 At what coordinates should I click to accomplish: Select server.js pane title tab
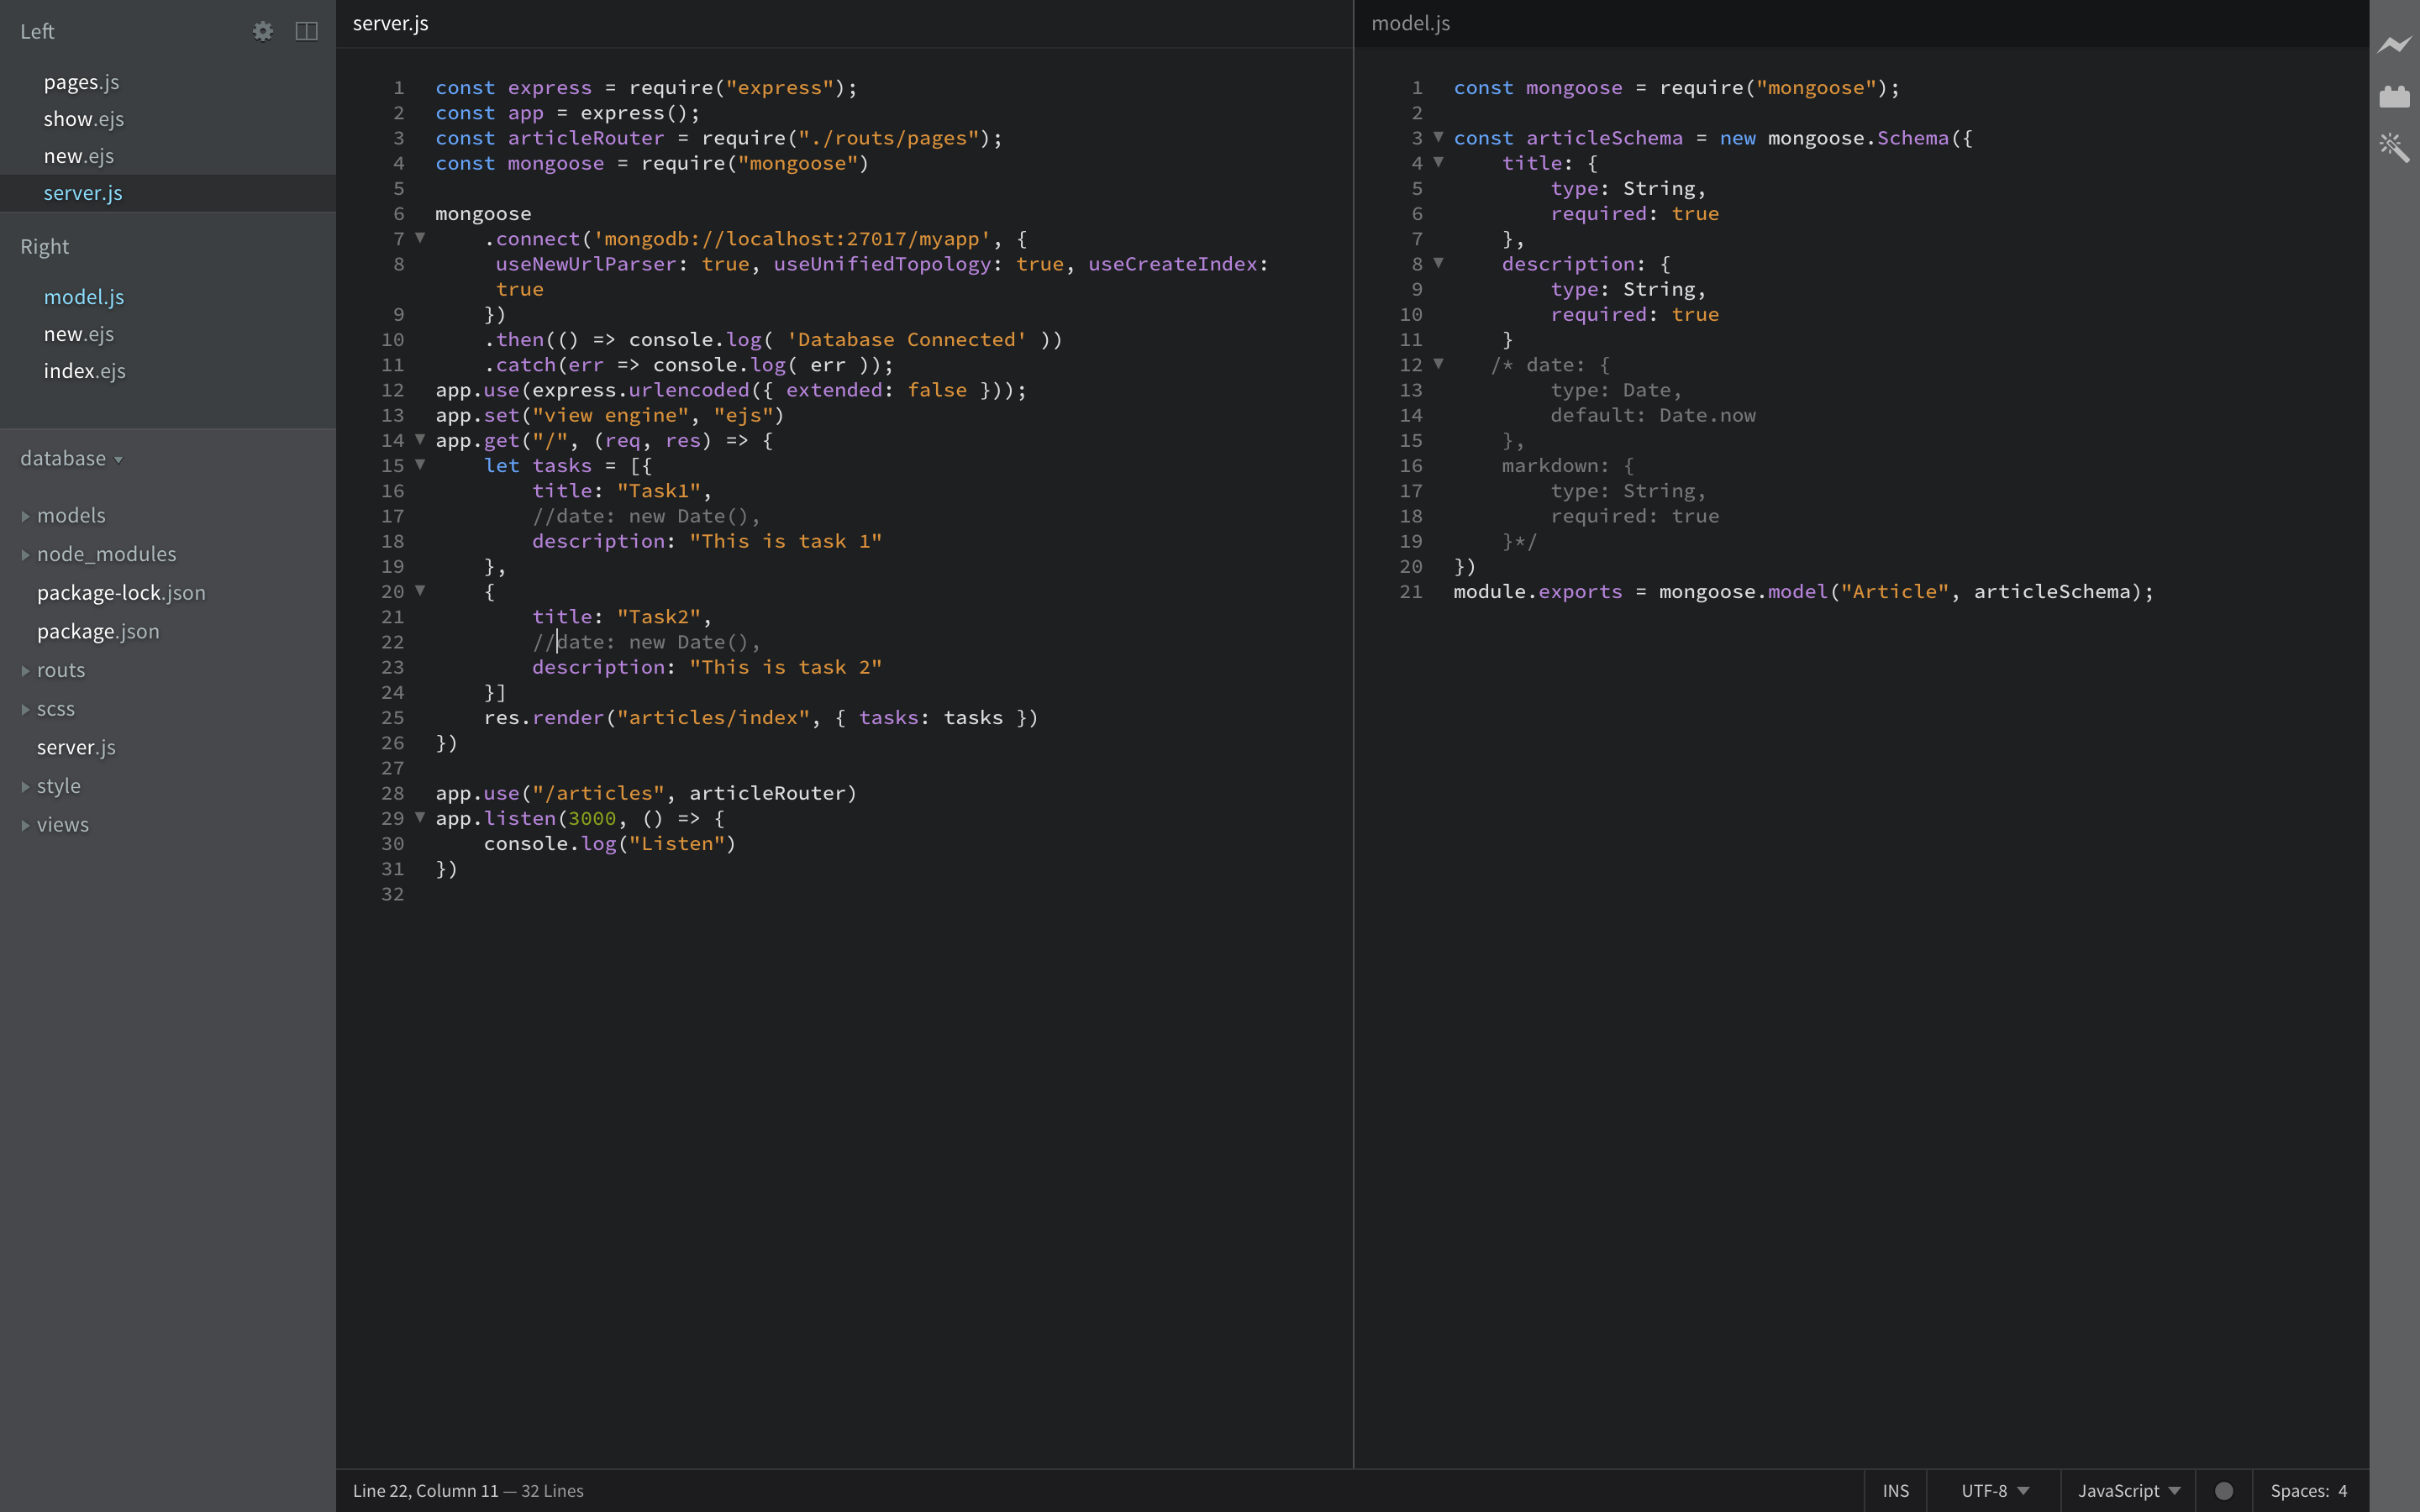tap(390, 23)
